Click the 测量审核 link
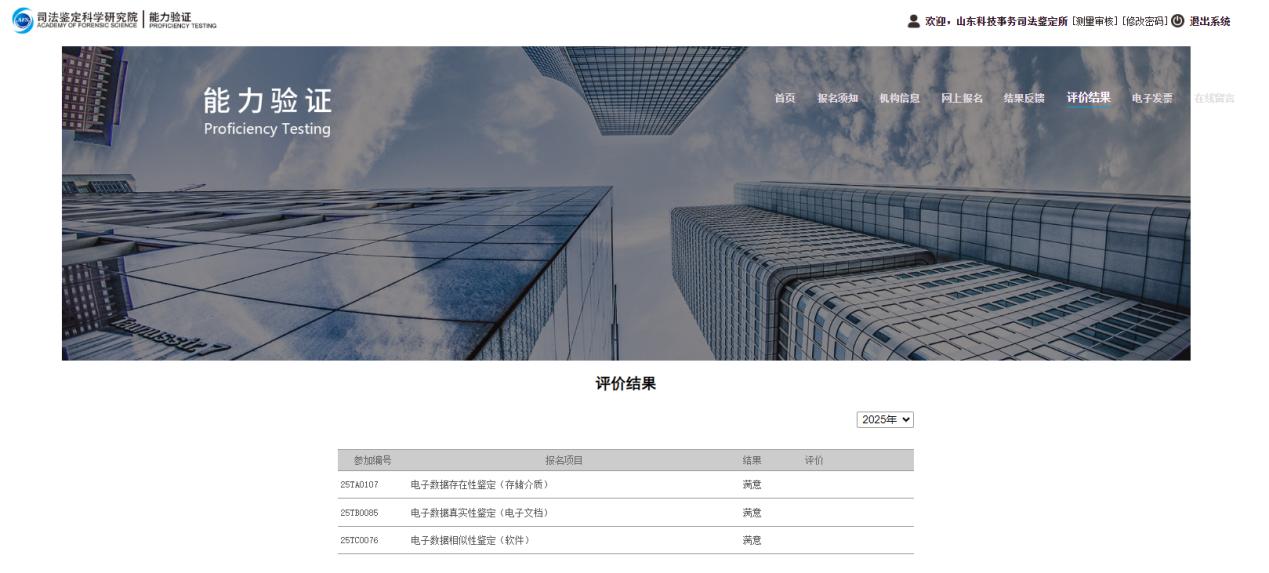This screenshot has width=1269, height=573. [1095, 21]
